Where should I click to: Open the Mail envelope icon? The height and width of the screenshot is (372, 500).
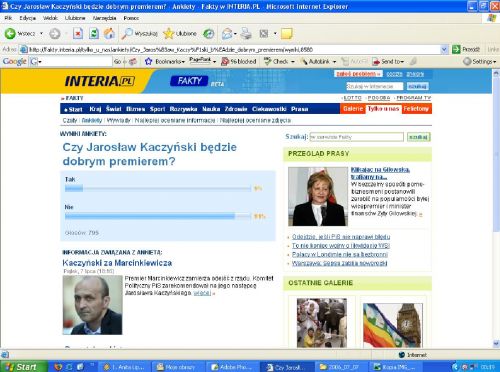227,33
